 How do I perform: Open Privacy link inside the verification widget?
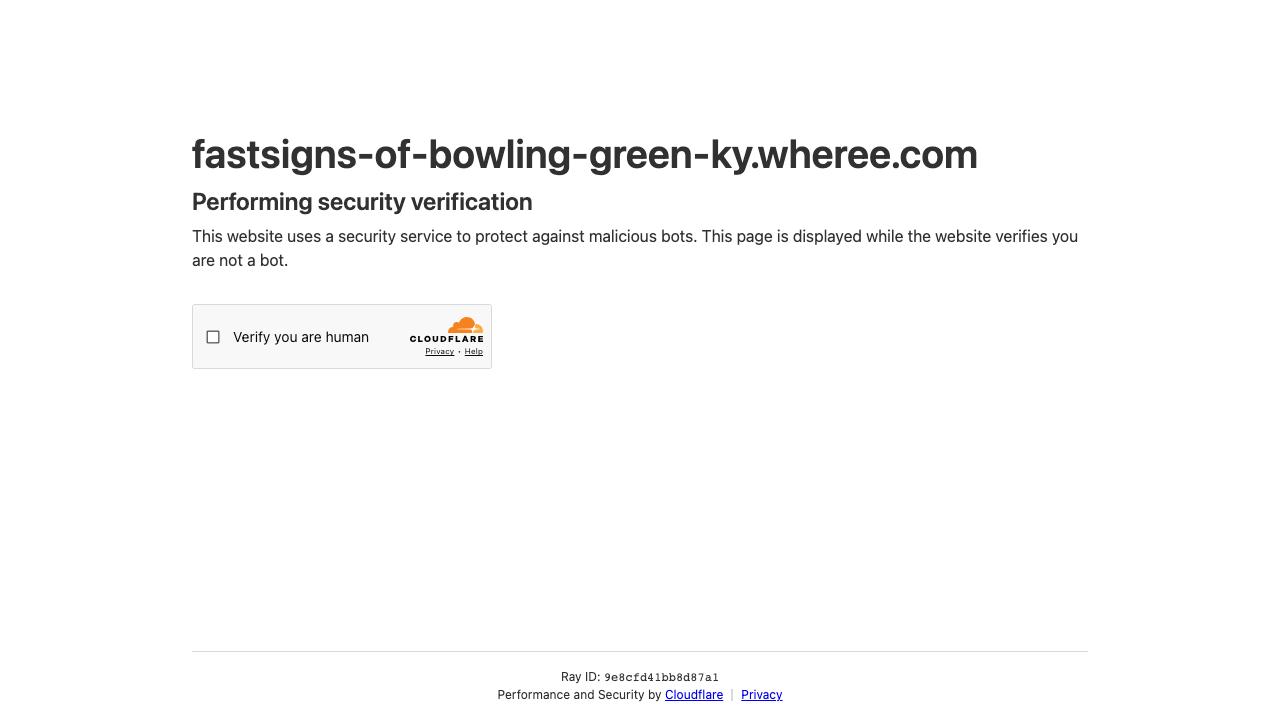439,351
